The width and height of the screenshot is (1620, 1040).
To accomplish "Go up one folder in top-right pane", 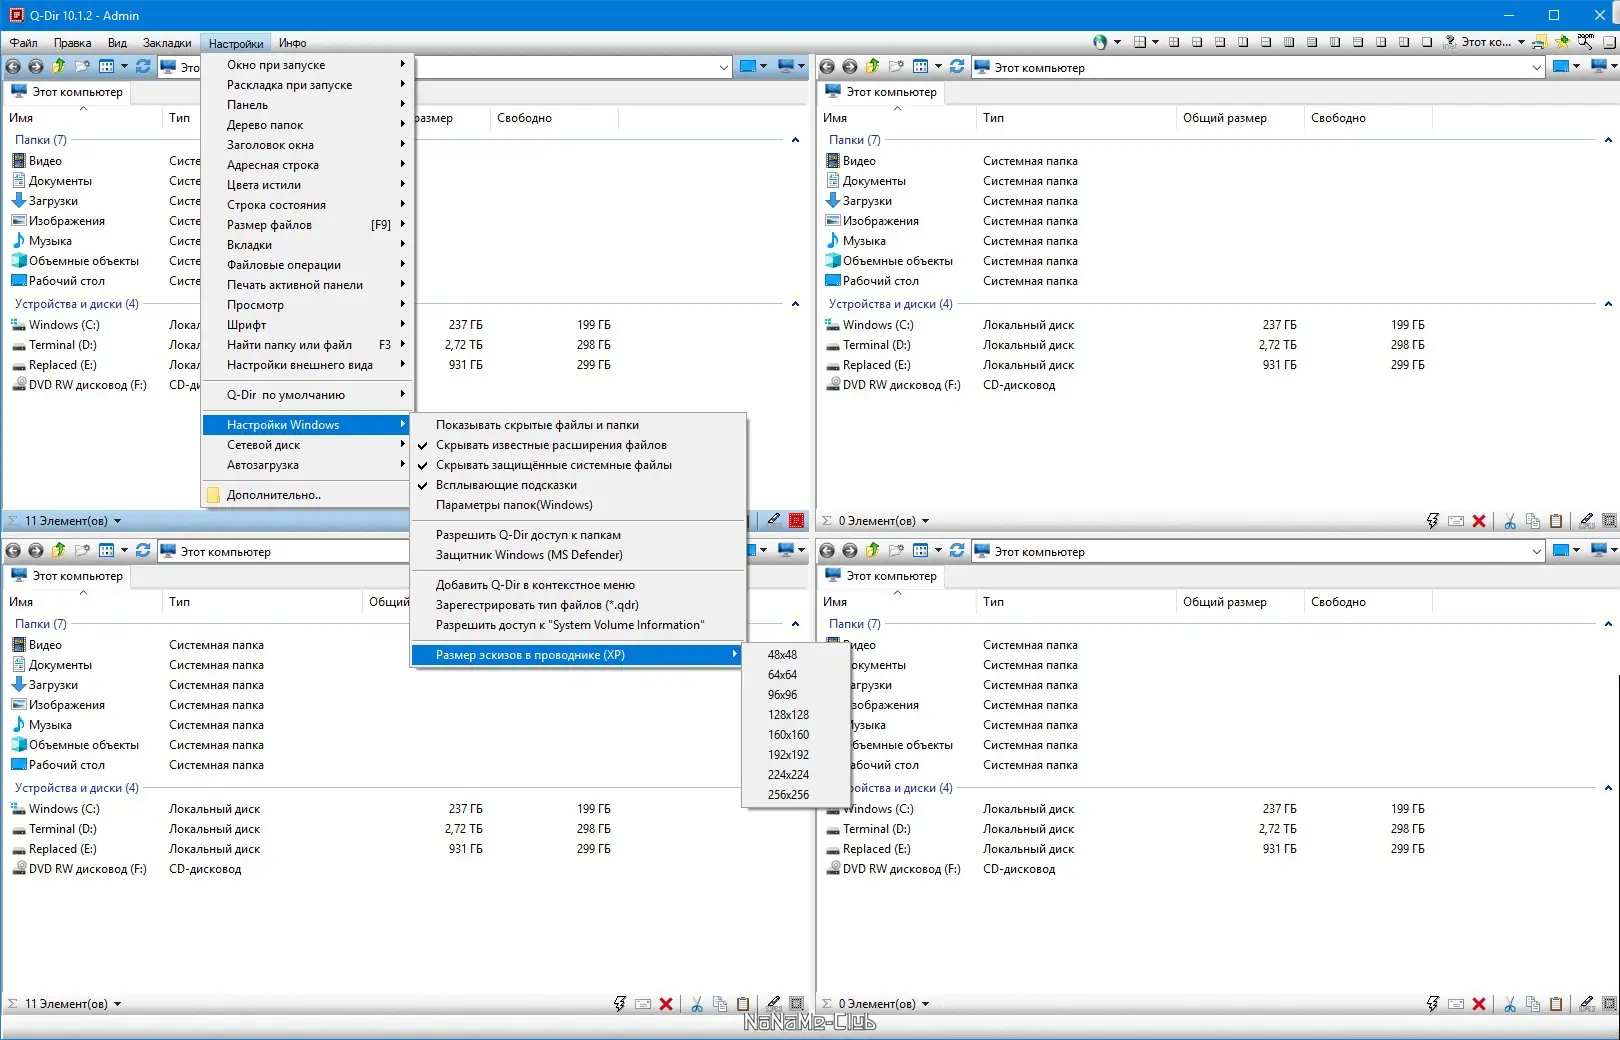I will click(x=872, y=67).
